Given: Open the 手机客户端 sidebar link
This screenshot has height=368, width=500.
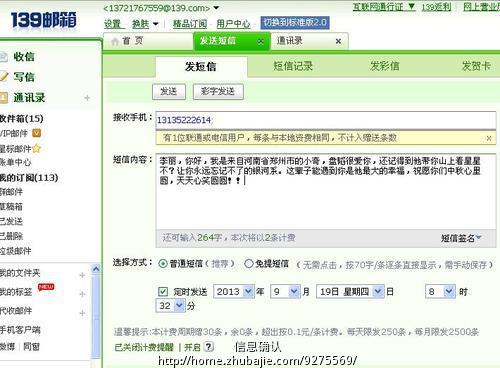Looking at the screenshot, I should 20,330.
